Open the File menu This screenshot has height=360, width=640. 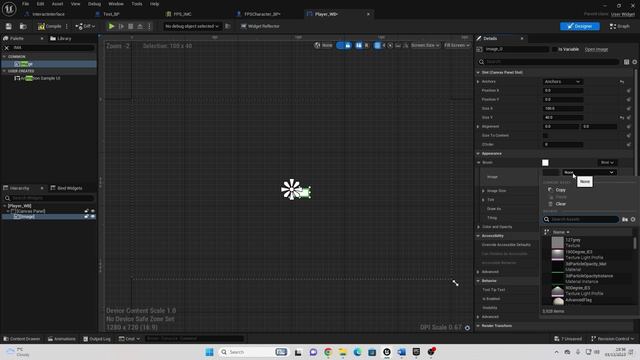coord(25,4)
